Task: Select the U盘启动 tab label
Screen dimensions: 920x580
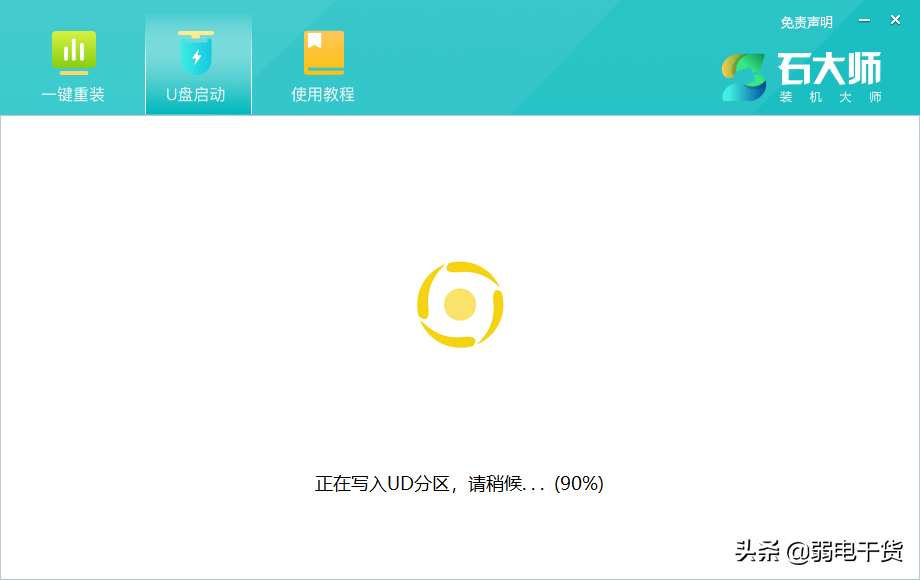Action: coord(196,95)
